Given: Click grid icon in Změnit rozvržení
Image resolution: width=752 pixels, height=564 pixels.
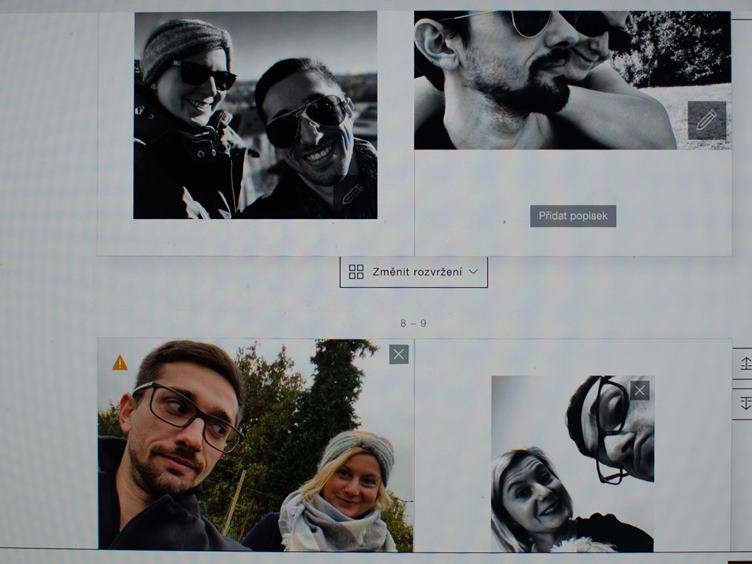Looking at the screenshot, I should click(x=356, y=272).
